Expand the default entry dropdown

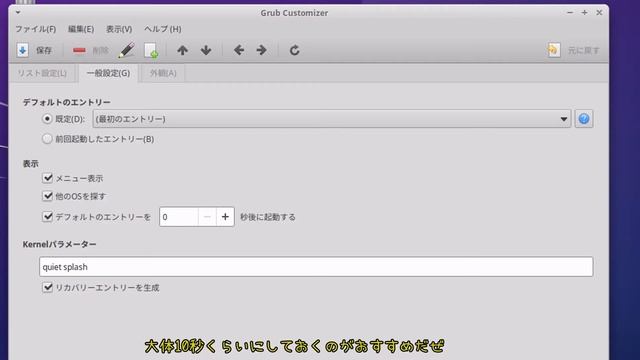coord(331,119)
